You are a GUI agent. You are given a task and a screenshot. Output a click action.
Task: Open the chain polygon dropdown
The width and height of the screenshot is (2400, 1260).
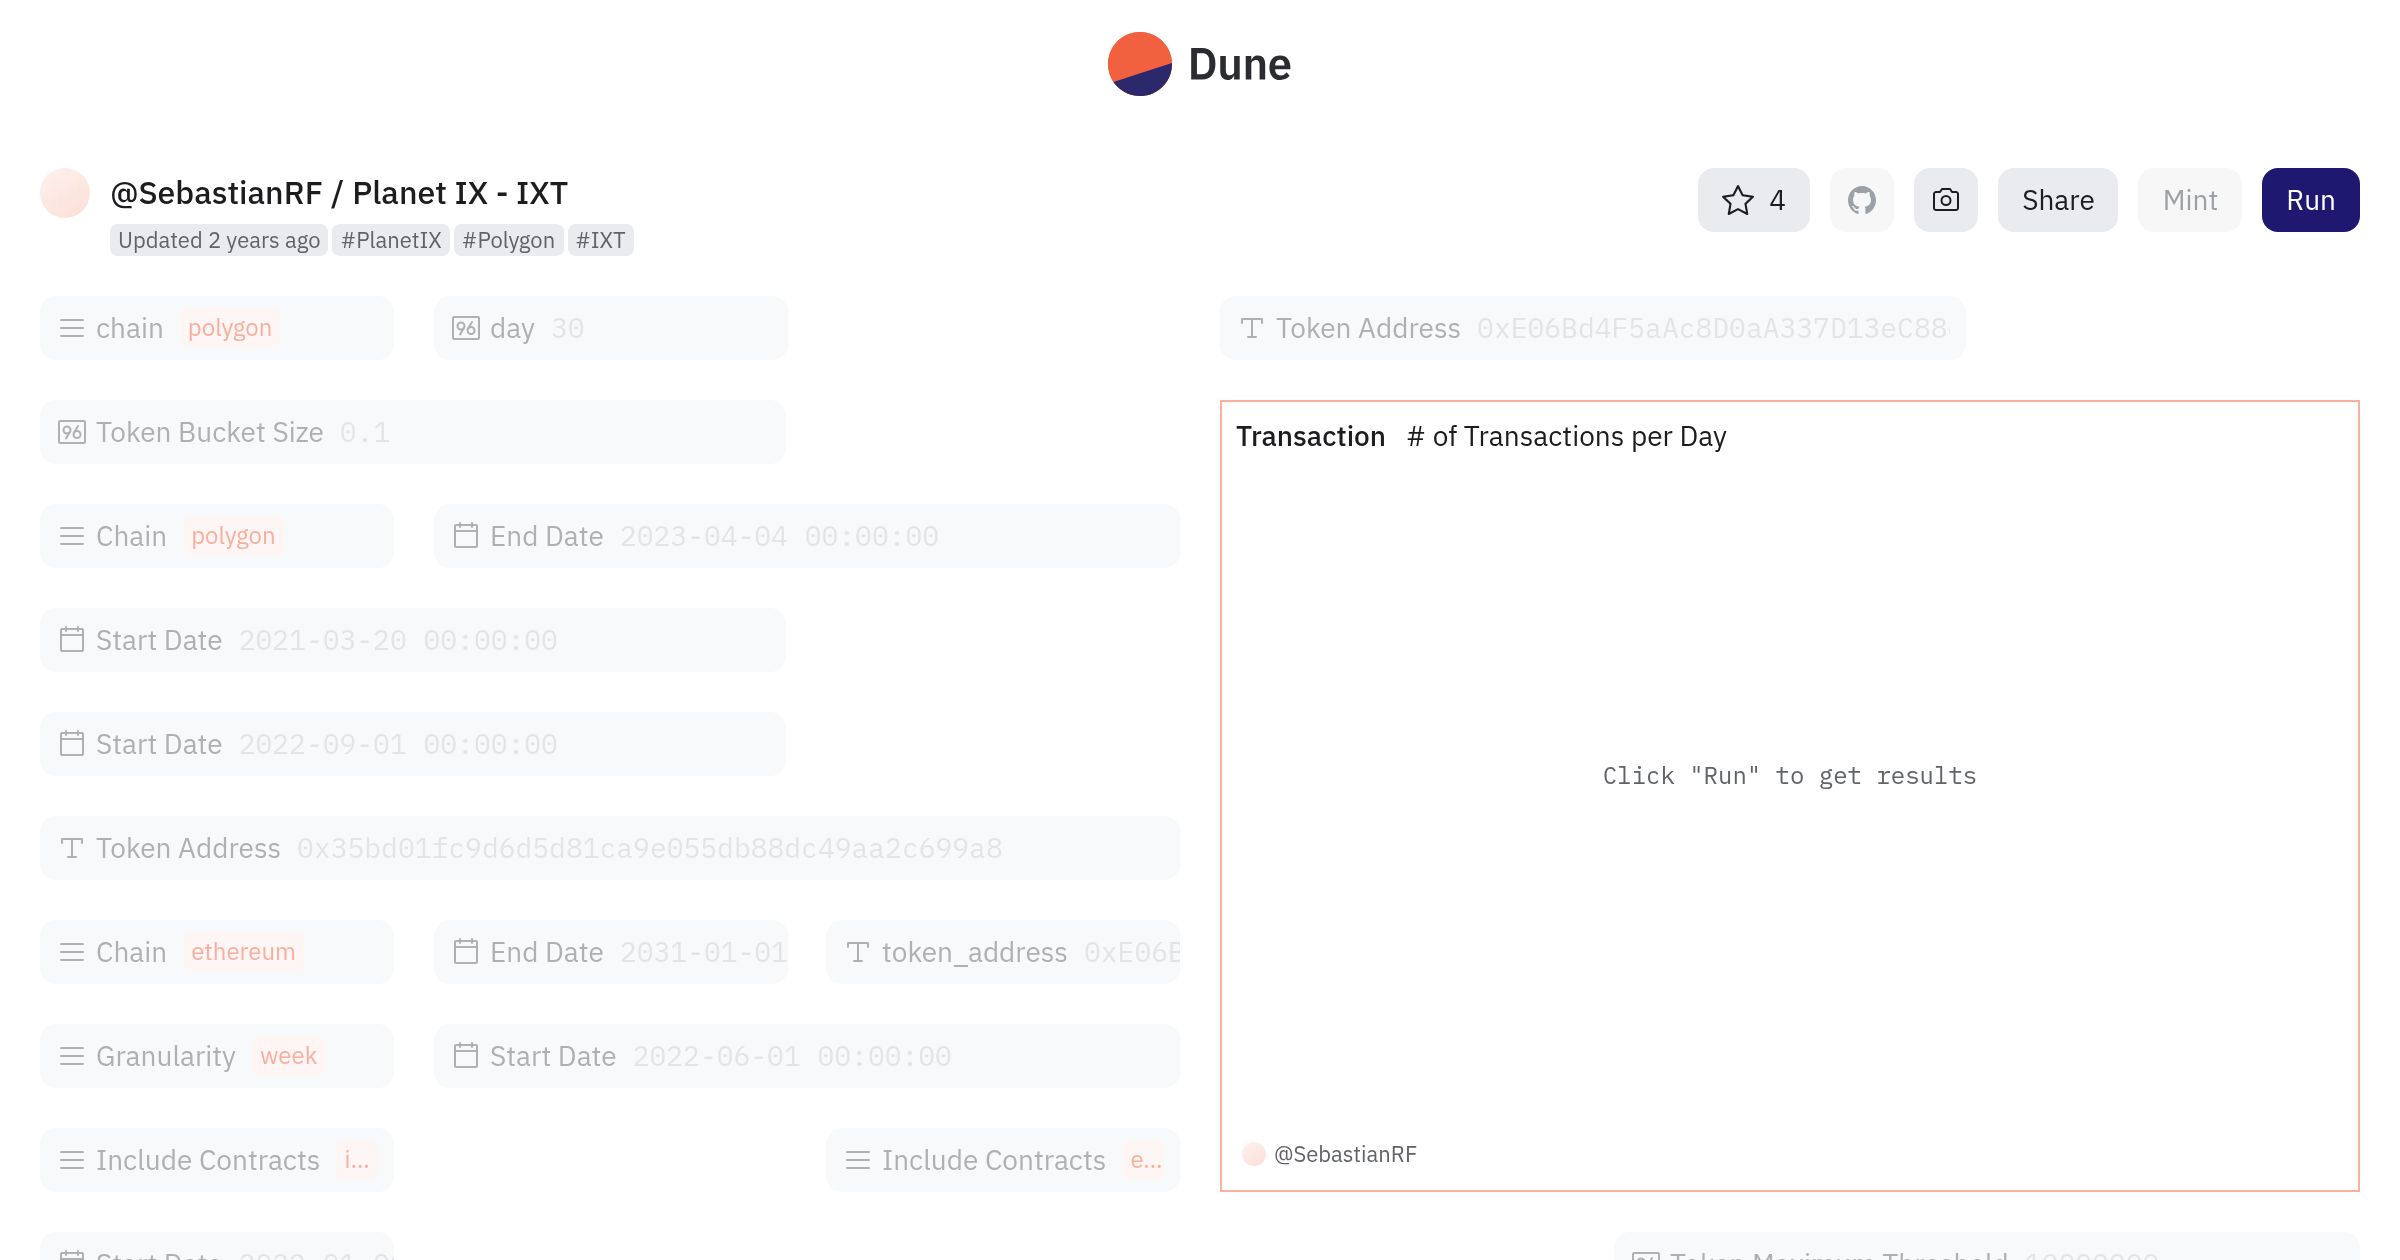tap(217, 328)
